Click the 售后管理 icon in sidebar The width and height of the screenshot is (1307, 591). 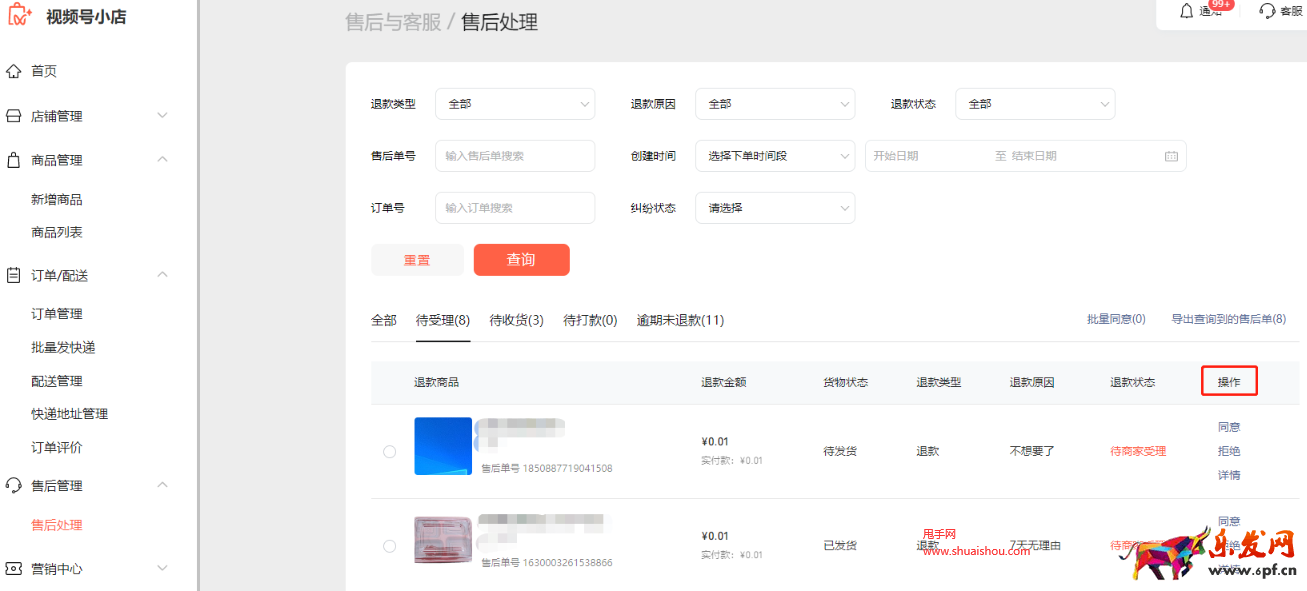coord(14,485)
